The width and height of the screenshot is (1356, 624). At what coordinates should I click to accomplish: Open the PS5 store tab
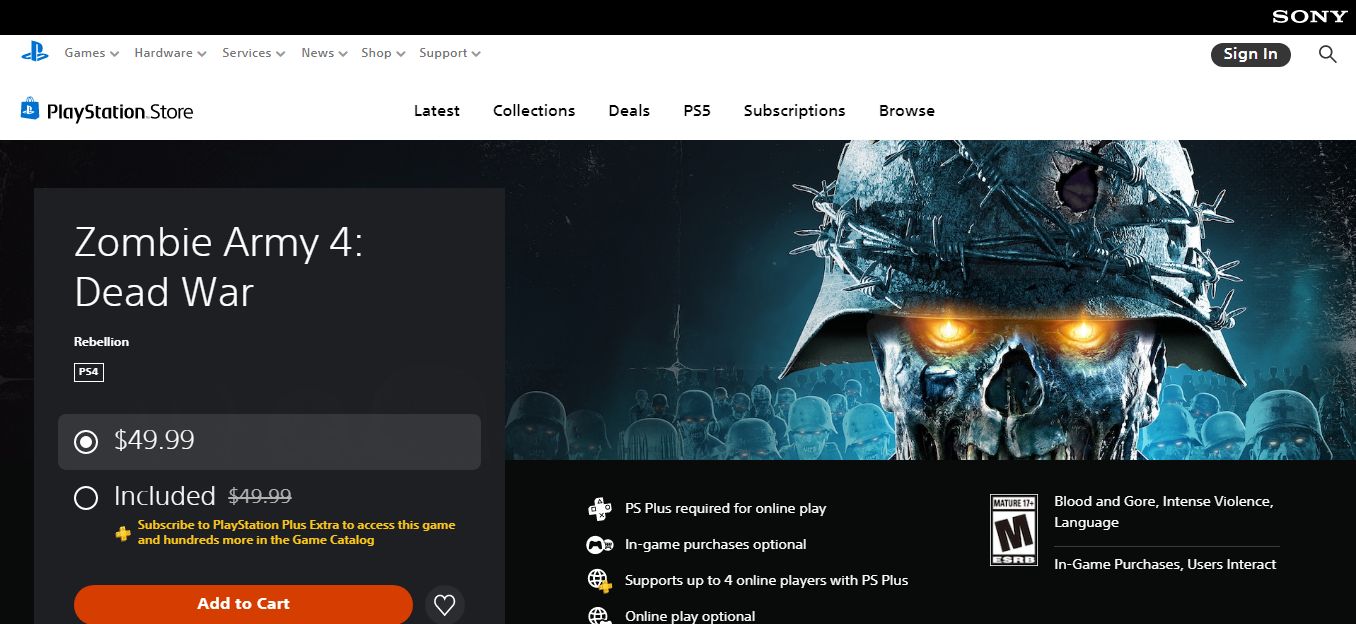(697, 111)
